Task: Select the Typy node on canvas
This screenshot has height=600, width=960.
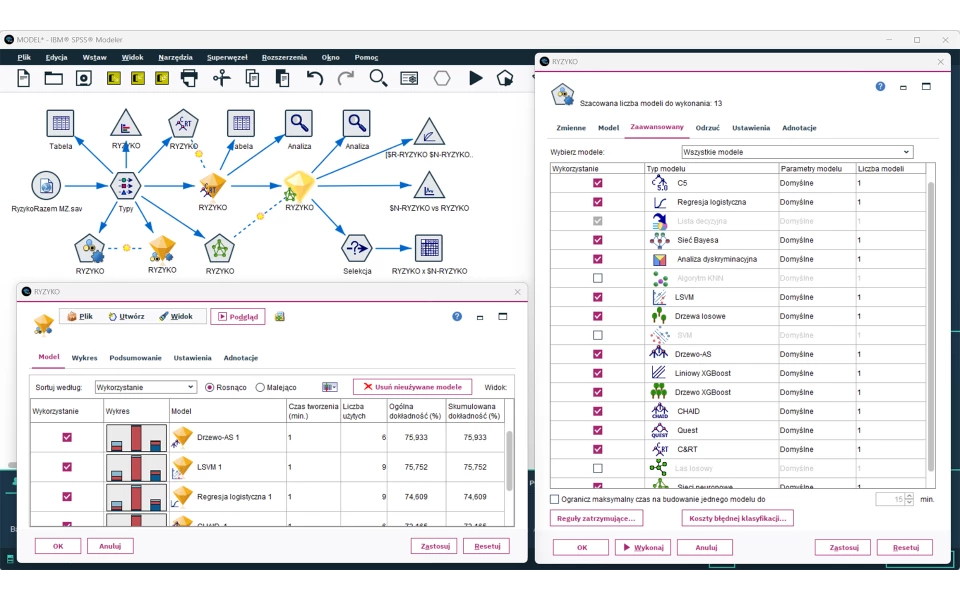Action: point(126,186)
